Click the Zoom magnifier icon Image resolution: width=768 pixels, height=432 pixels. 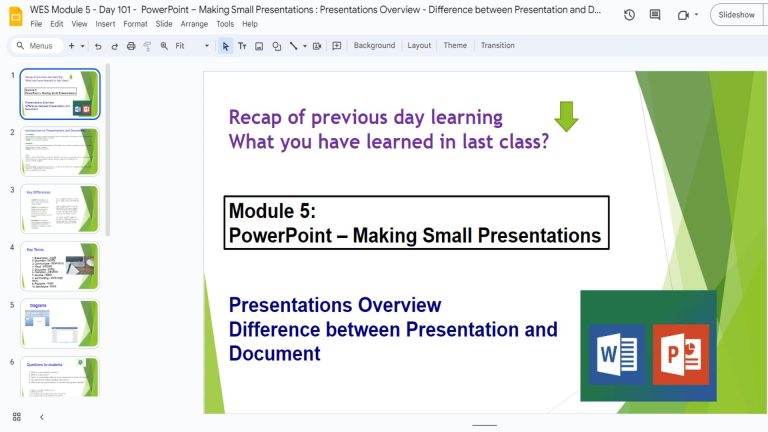point(164,46)
